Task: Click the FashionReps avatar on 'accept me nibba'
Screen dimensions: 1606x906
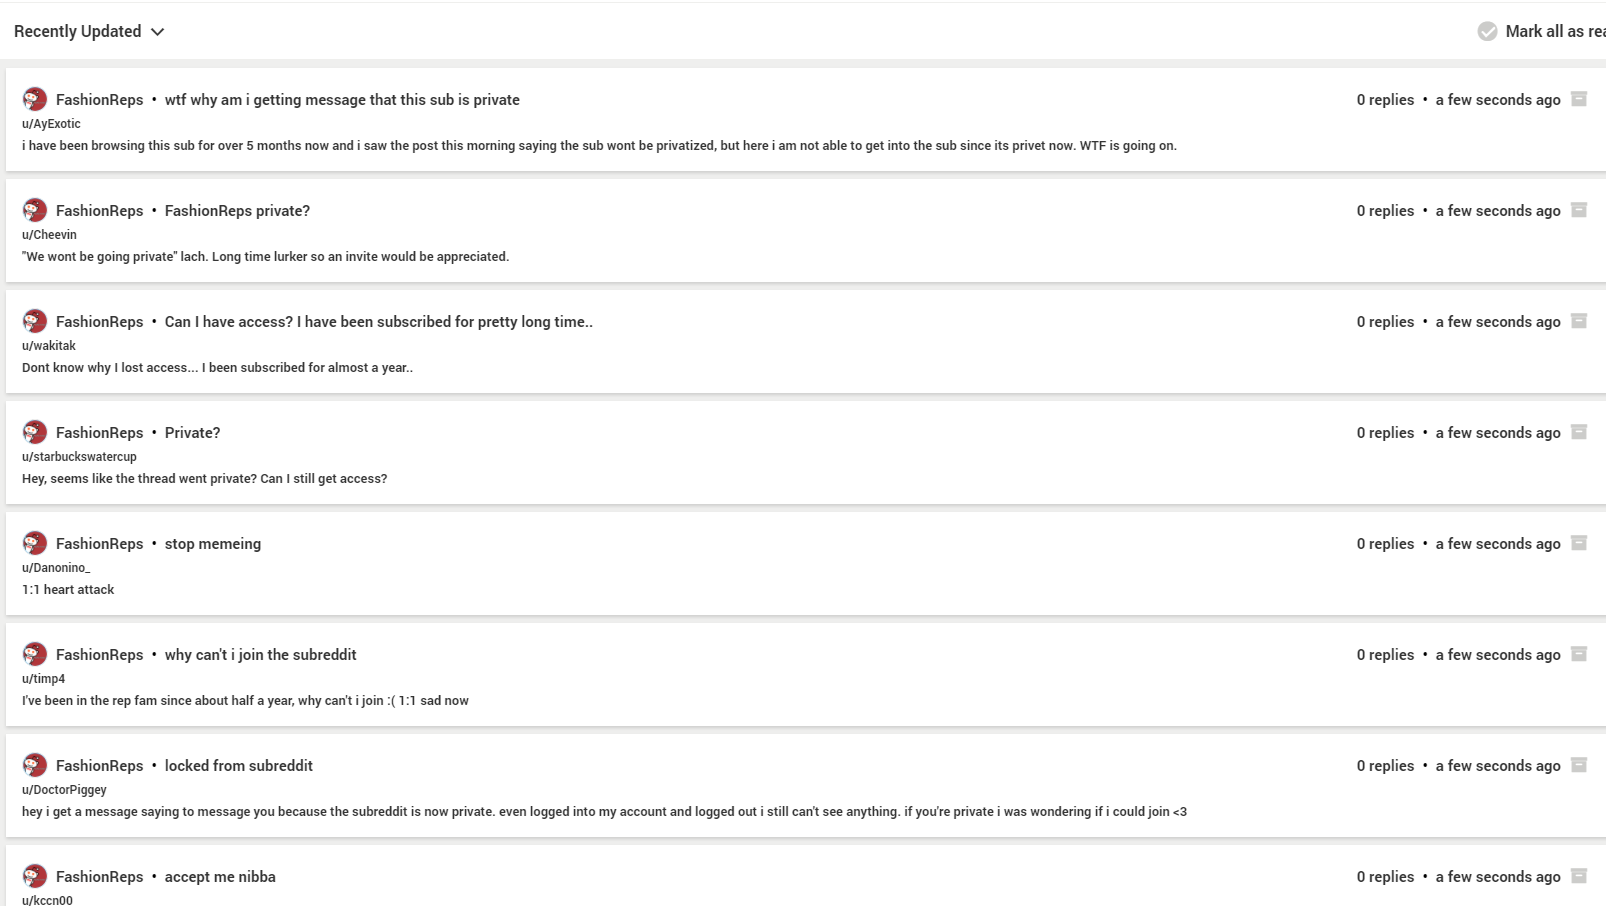Action: (35, 876)
